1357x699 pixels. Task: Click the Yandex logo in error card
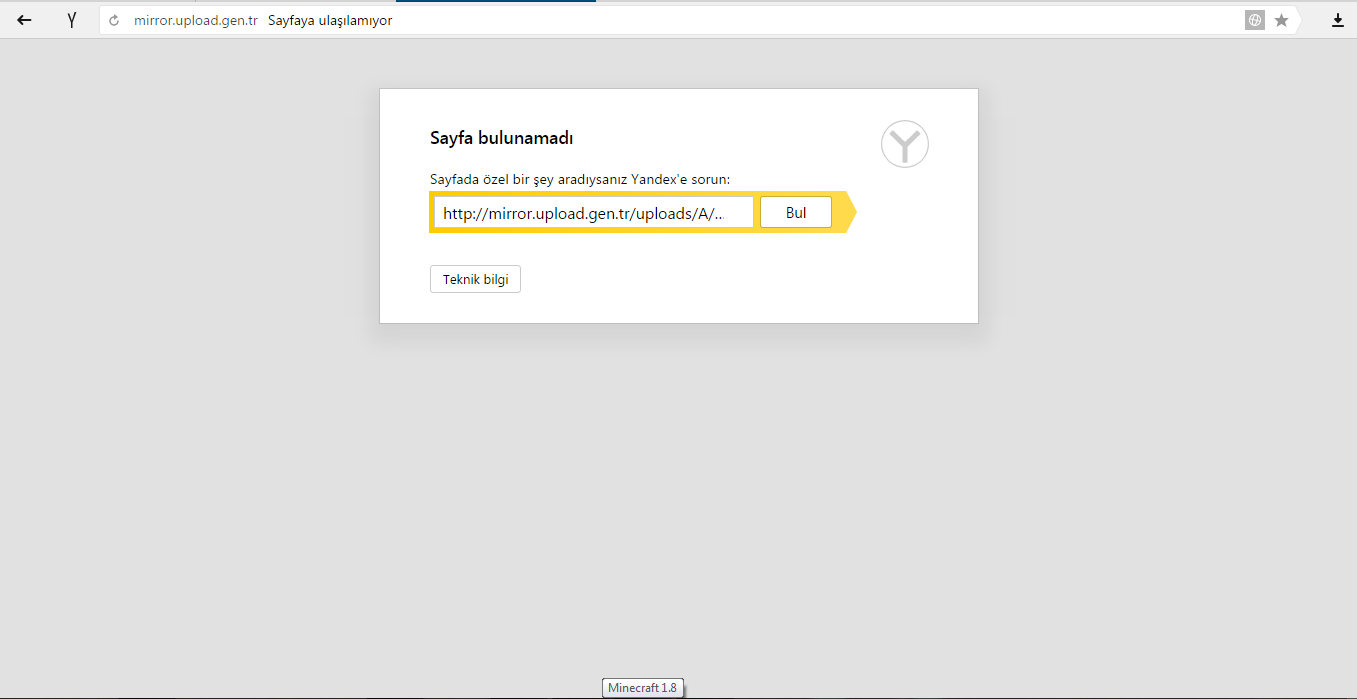tap(905, 144)
